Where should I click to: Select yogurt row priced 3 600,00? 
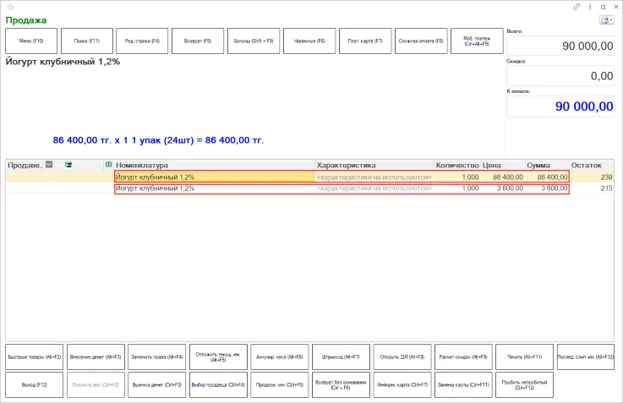coord(310,188)
